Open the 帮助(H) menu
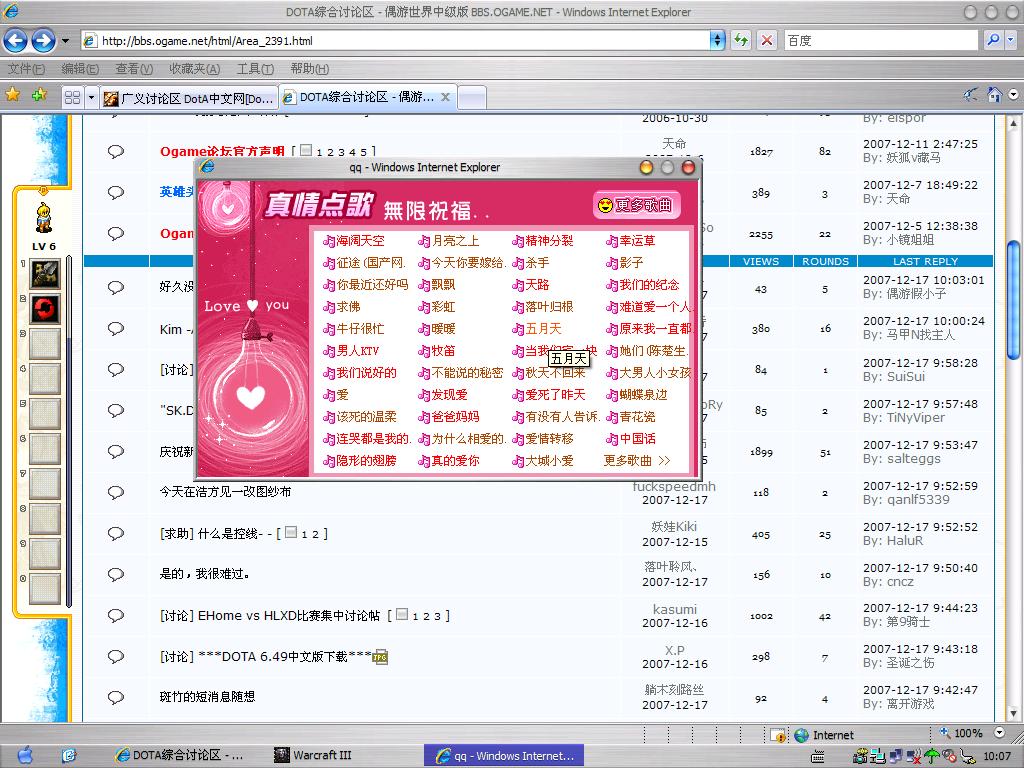The image size is (1024, 768). [x=310, y=69]
